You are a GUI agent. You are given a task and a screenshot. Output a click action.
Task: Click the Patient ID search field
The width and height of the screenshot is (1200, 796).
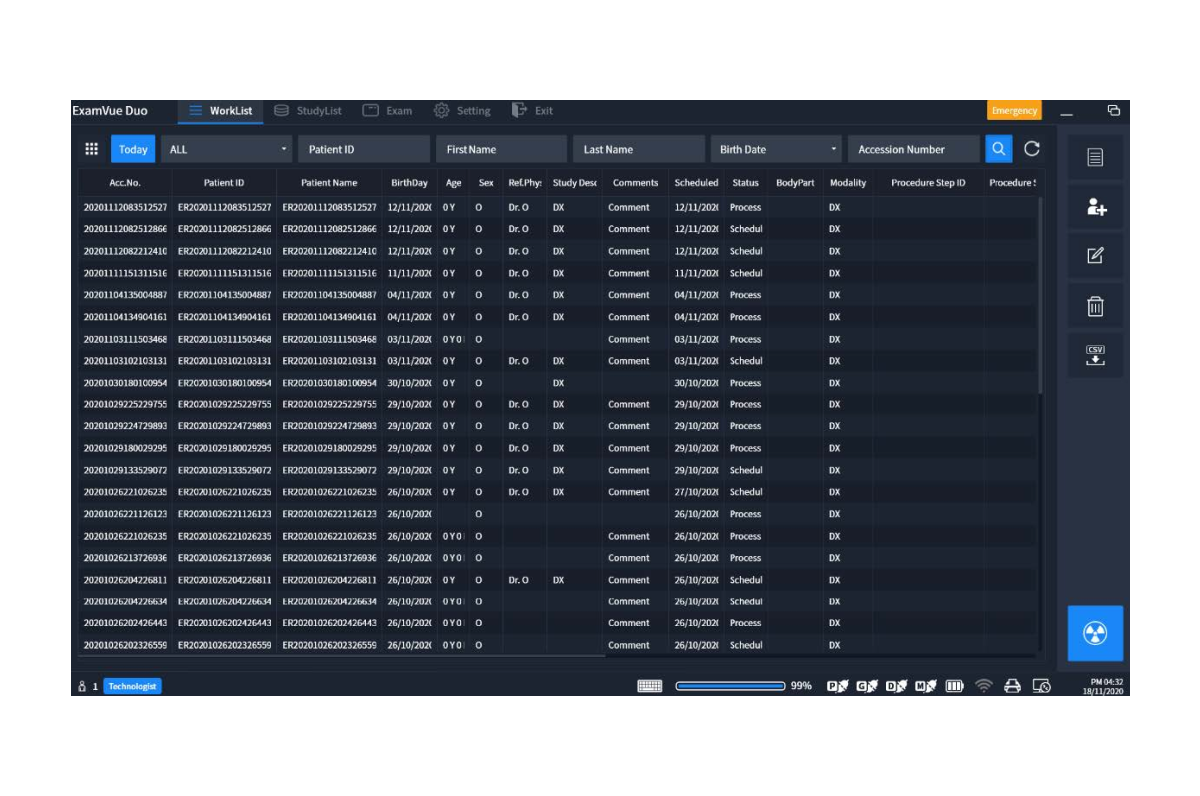pyautogui.click(x=364, y=149)
